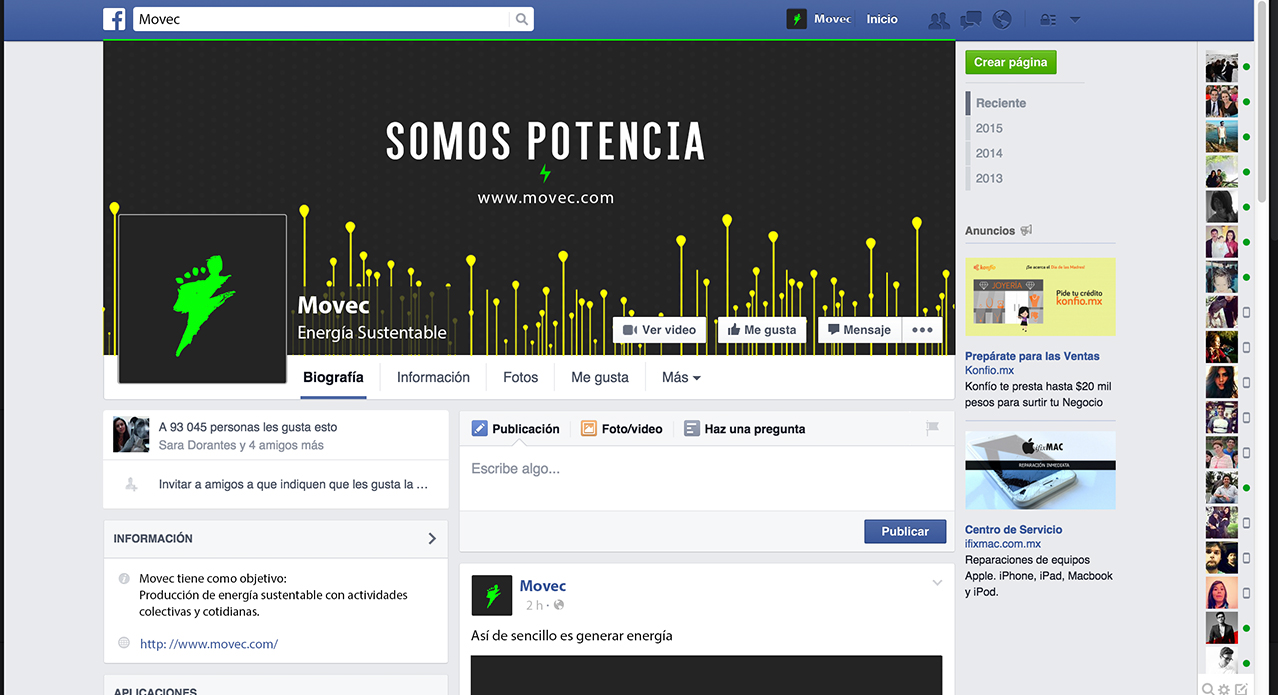Open the globe notifications icon

click(1001, 20)
